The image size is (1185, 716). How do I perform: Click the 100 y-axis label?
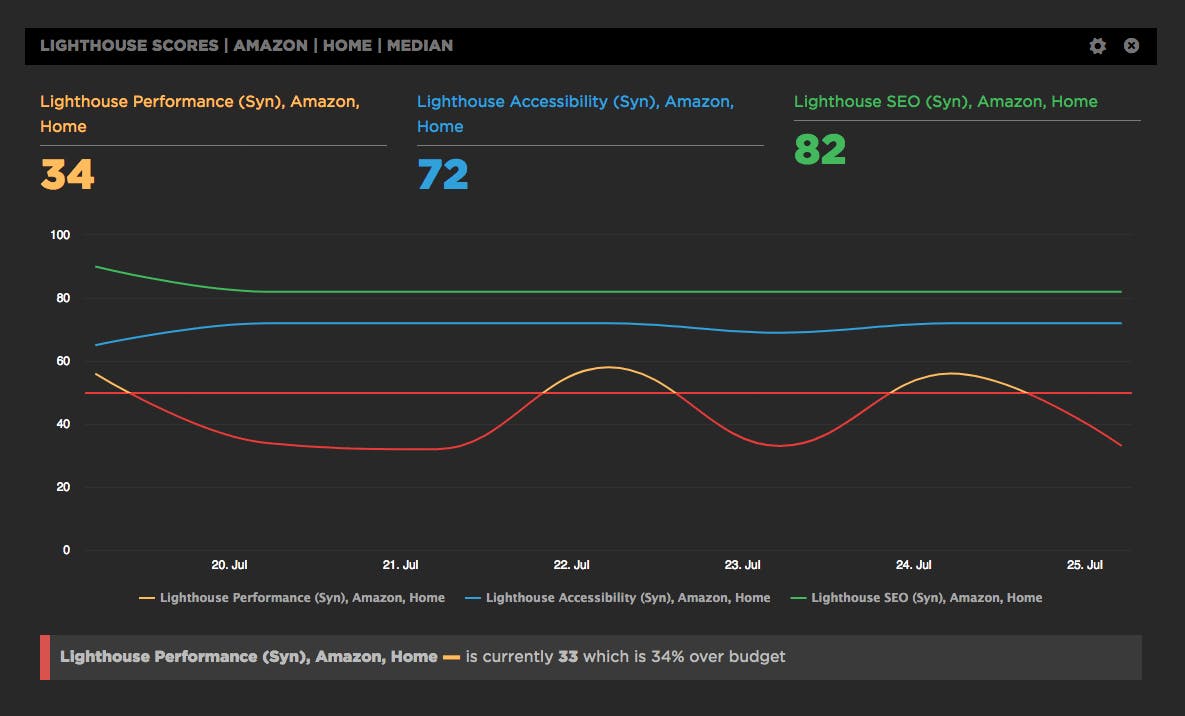click(x=60, y=235)
